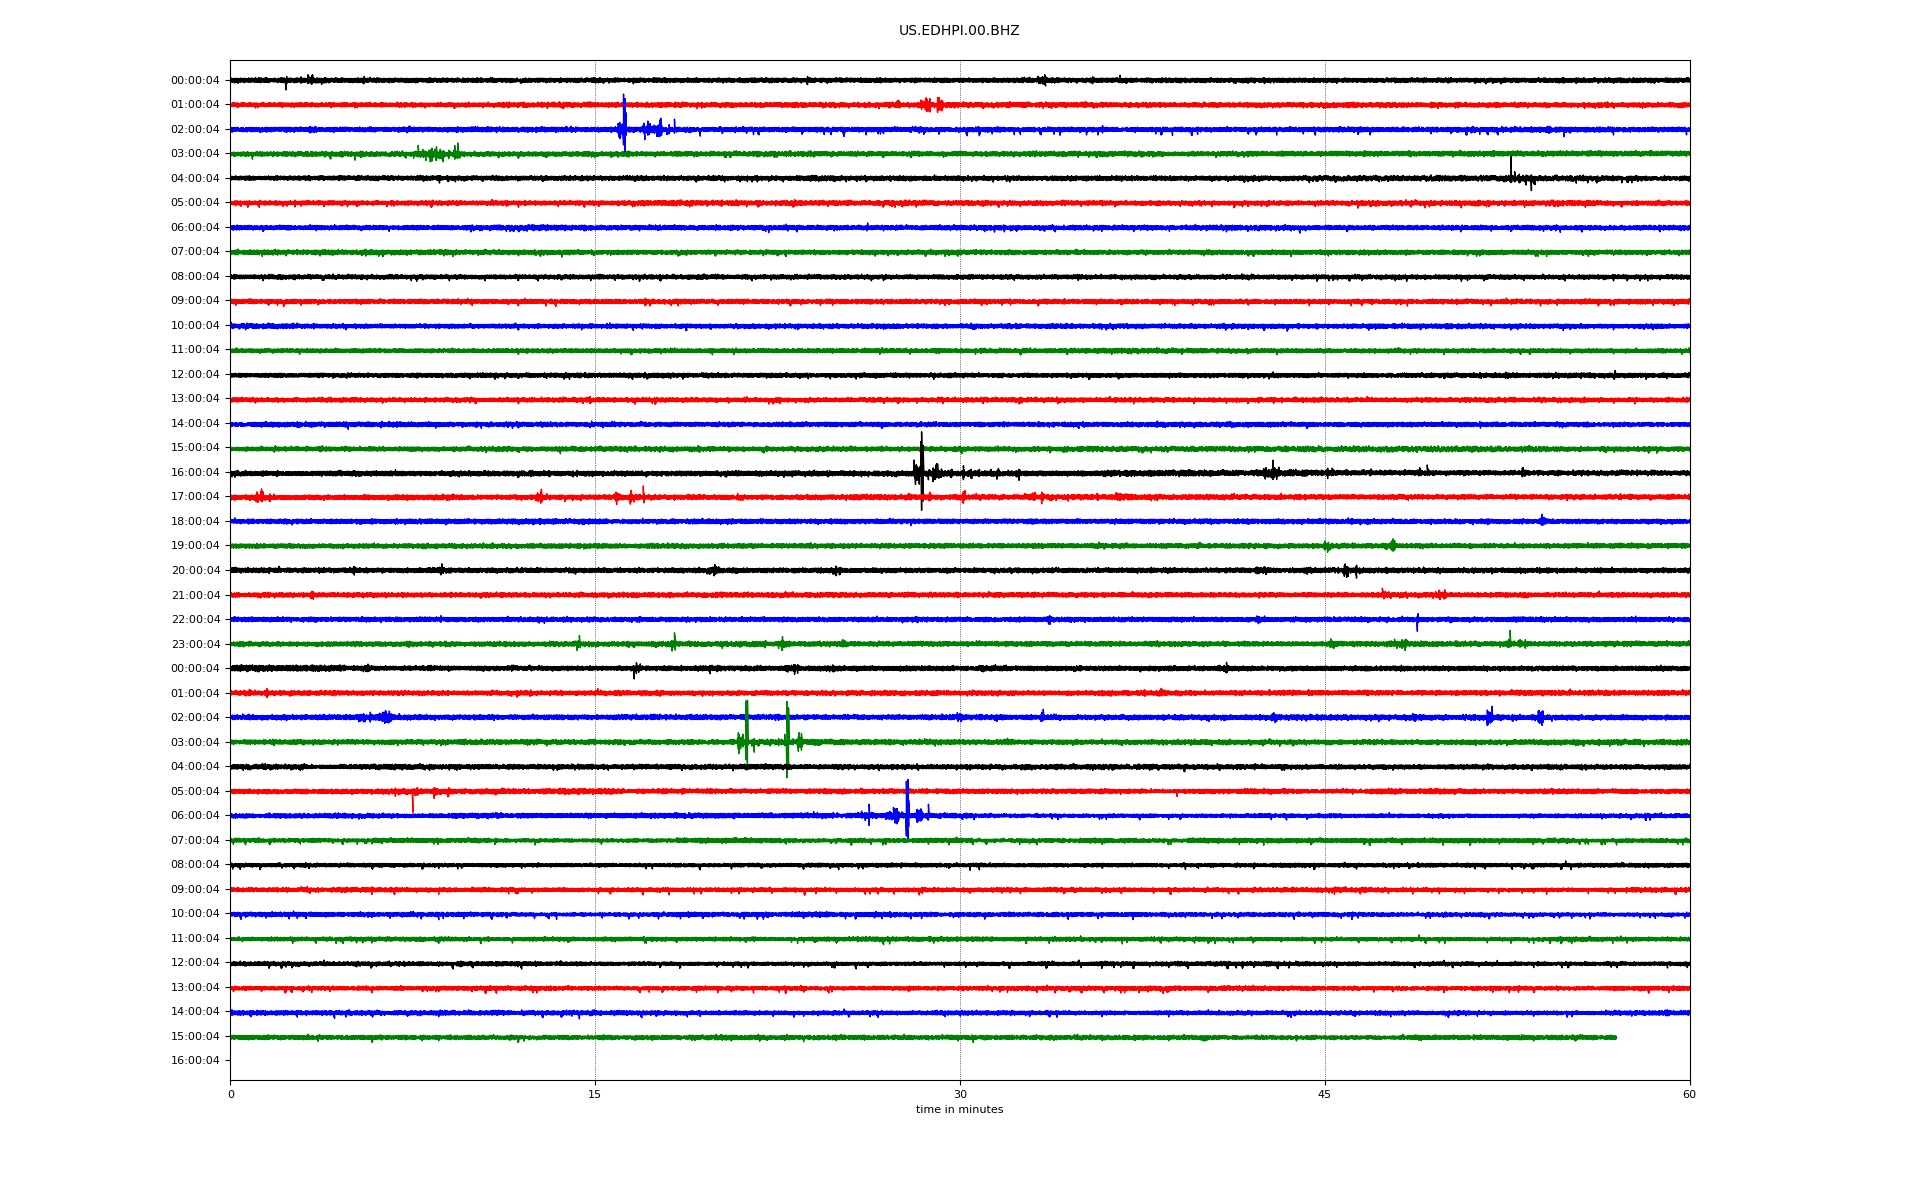The width and height of the screenshot is (1920, 1200).
Task: Click the 0 minute x-axis tick label
Action: pyautogui.click(x=231, y=1094)
